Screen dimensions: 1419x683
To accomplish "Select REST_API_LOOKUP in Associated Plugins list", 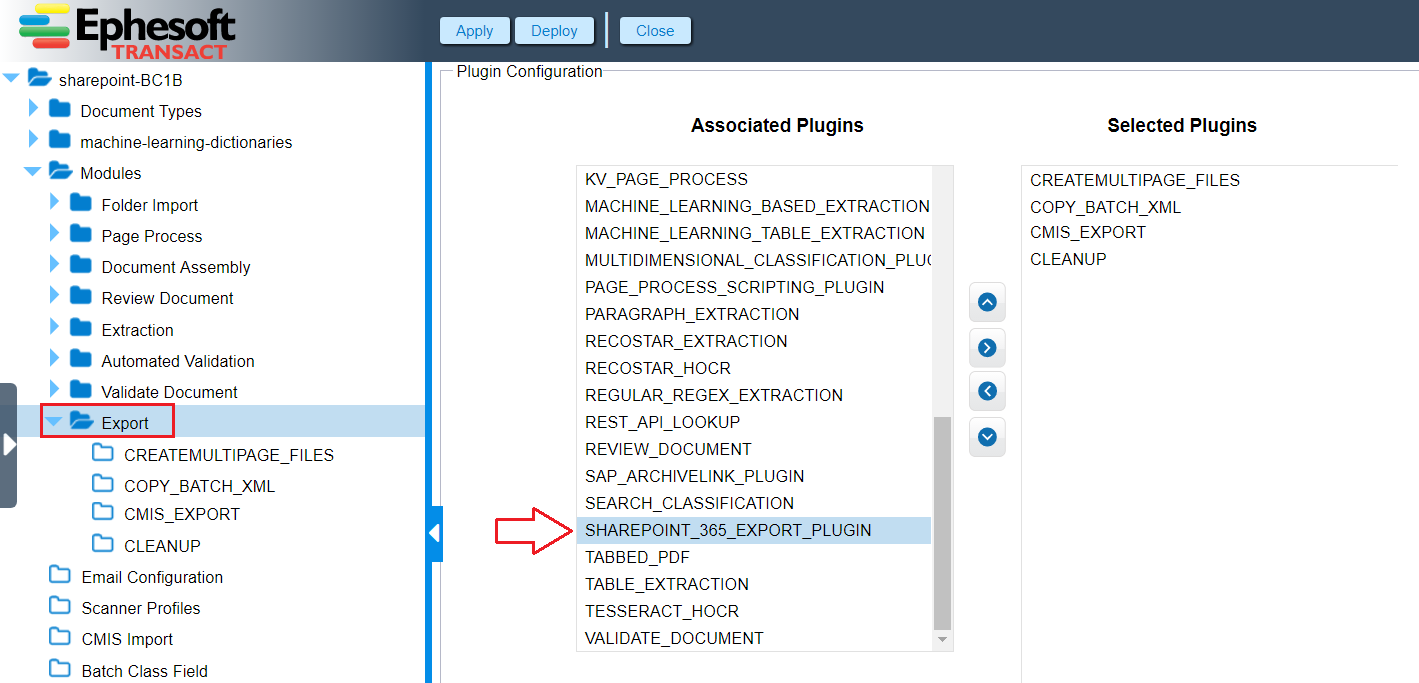I will pyautogui.click(x=754, y=422).
